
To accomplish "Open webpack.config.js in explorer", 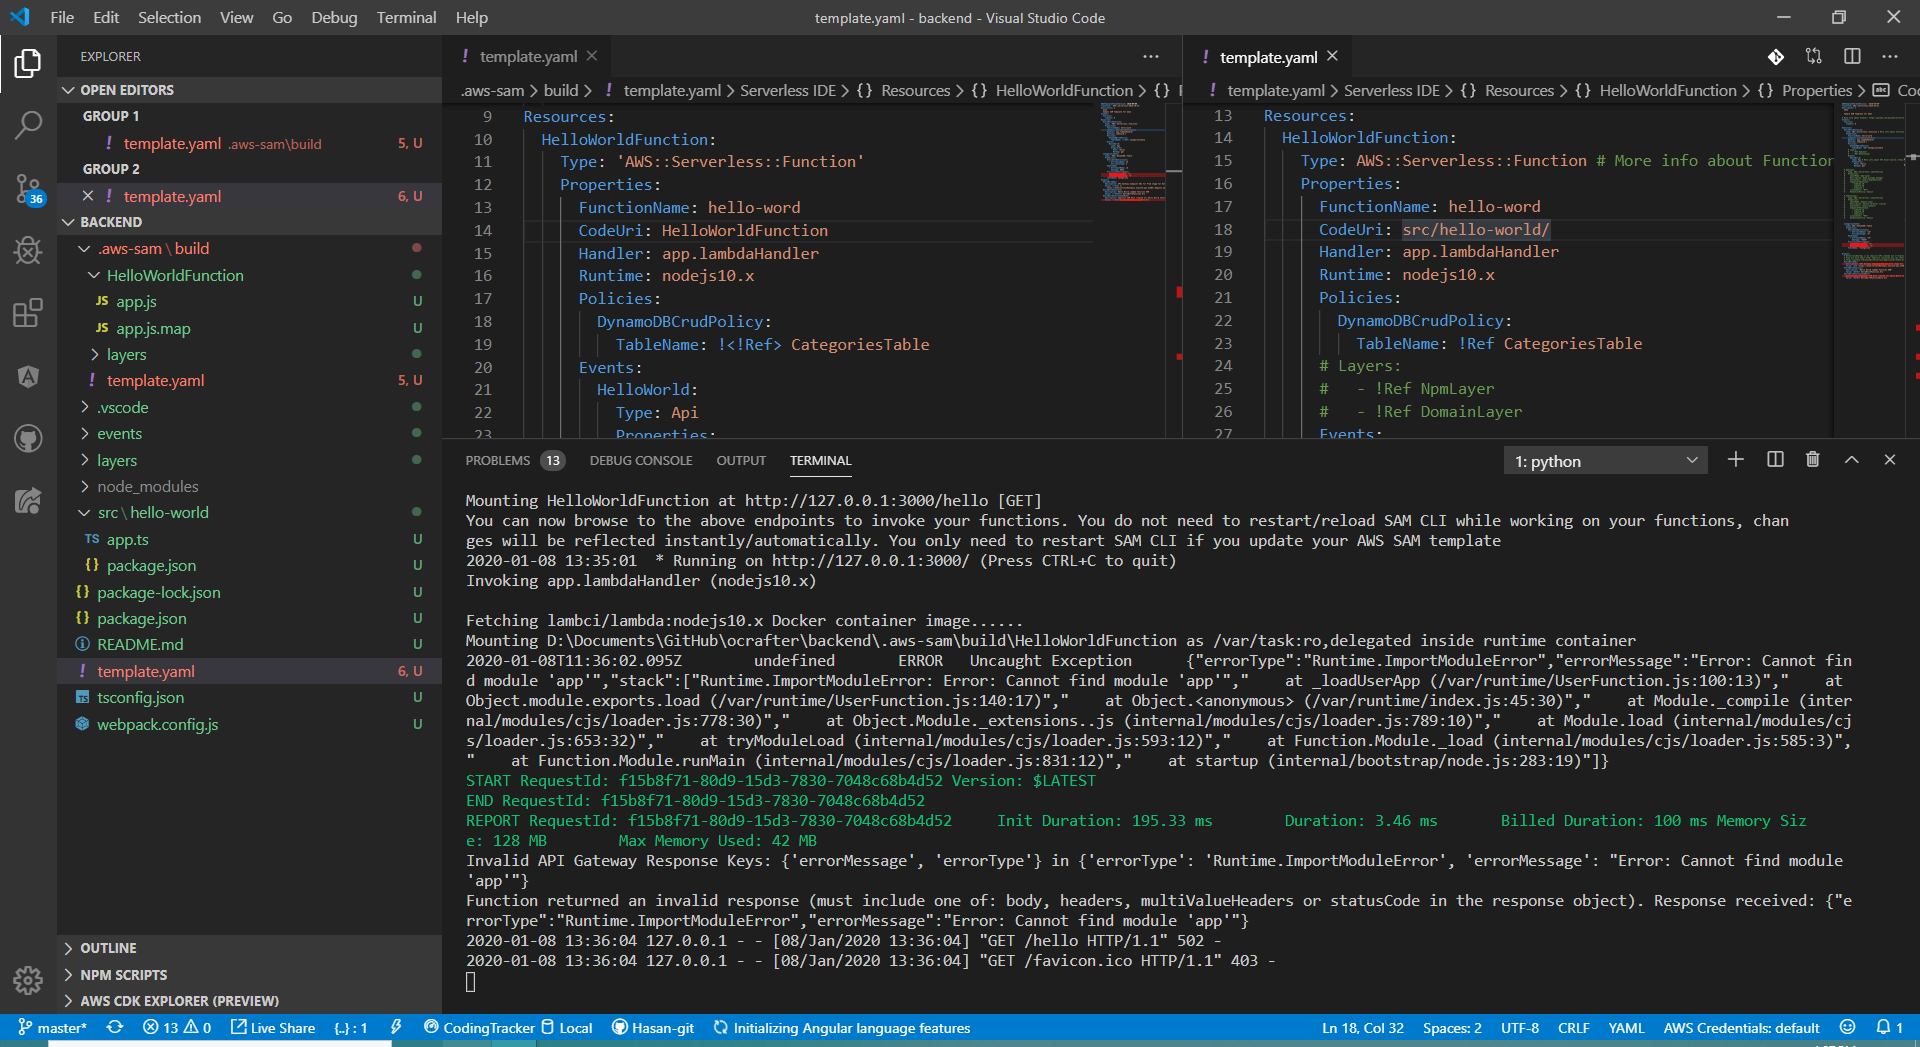I will 157,724.
